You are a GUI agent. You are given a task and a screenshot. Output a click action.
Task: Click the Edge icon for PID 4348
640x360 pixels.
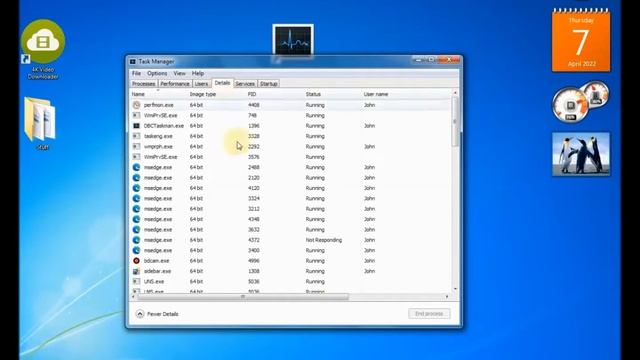136,219
